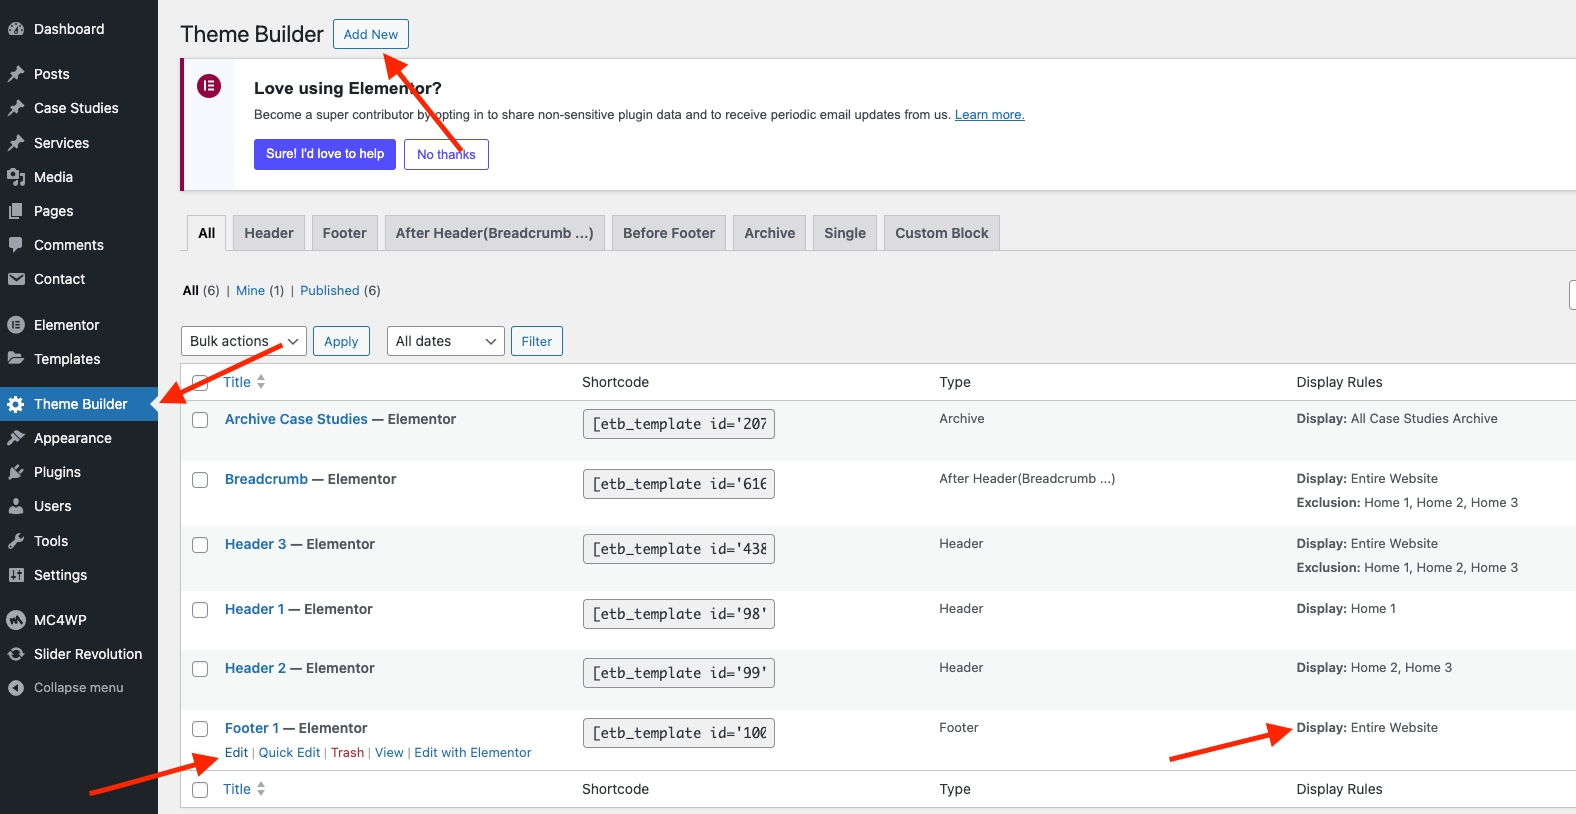
Task: Dismiss notice with No thanks button
Action: pos(446,154)
